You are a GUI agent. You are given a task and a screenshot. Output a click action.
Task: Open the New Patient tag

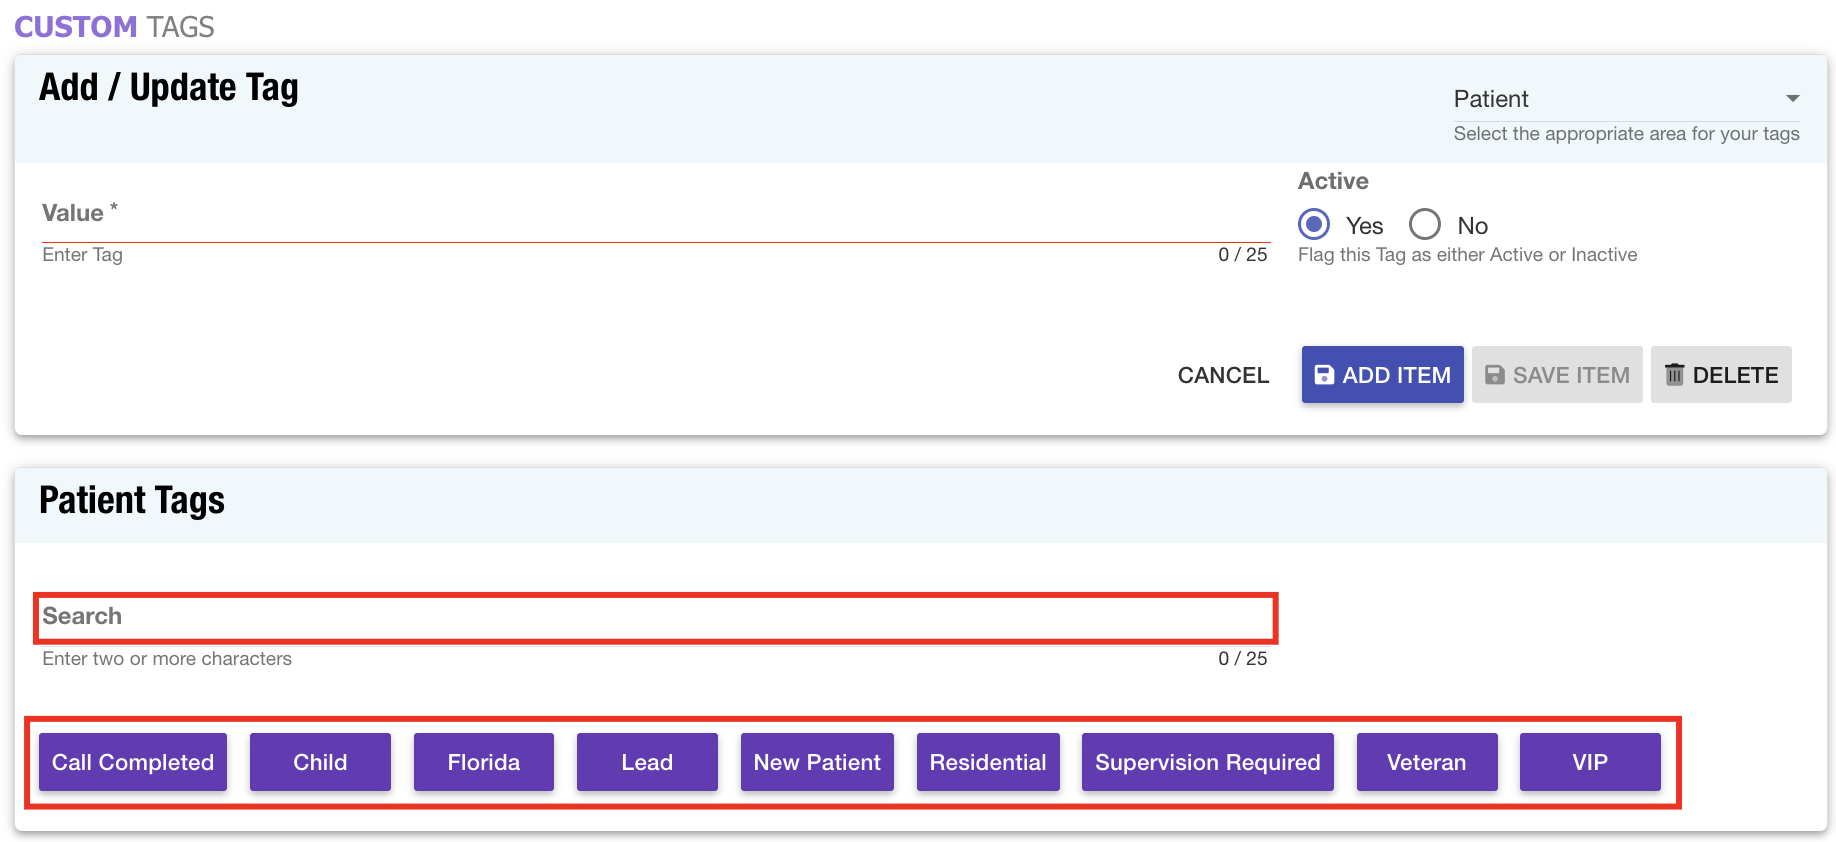(x=817, y=762)
